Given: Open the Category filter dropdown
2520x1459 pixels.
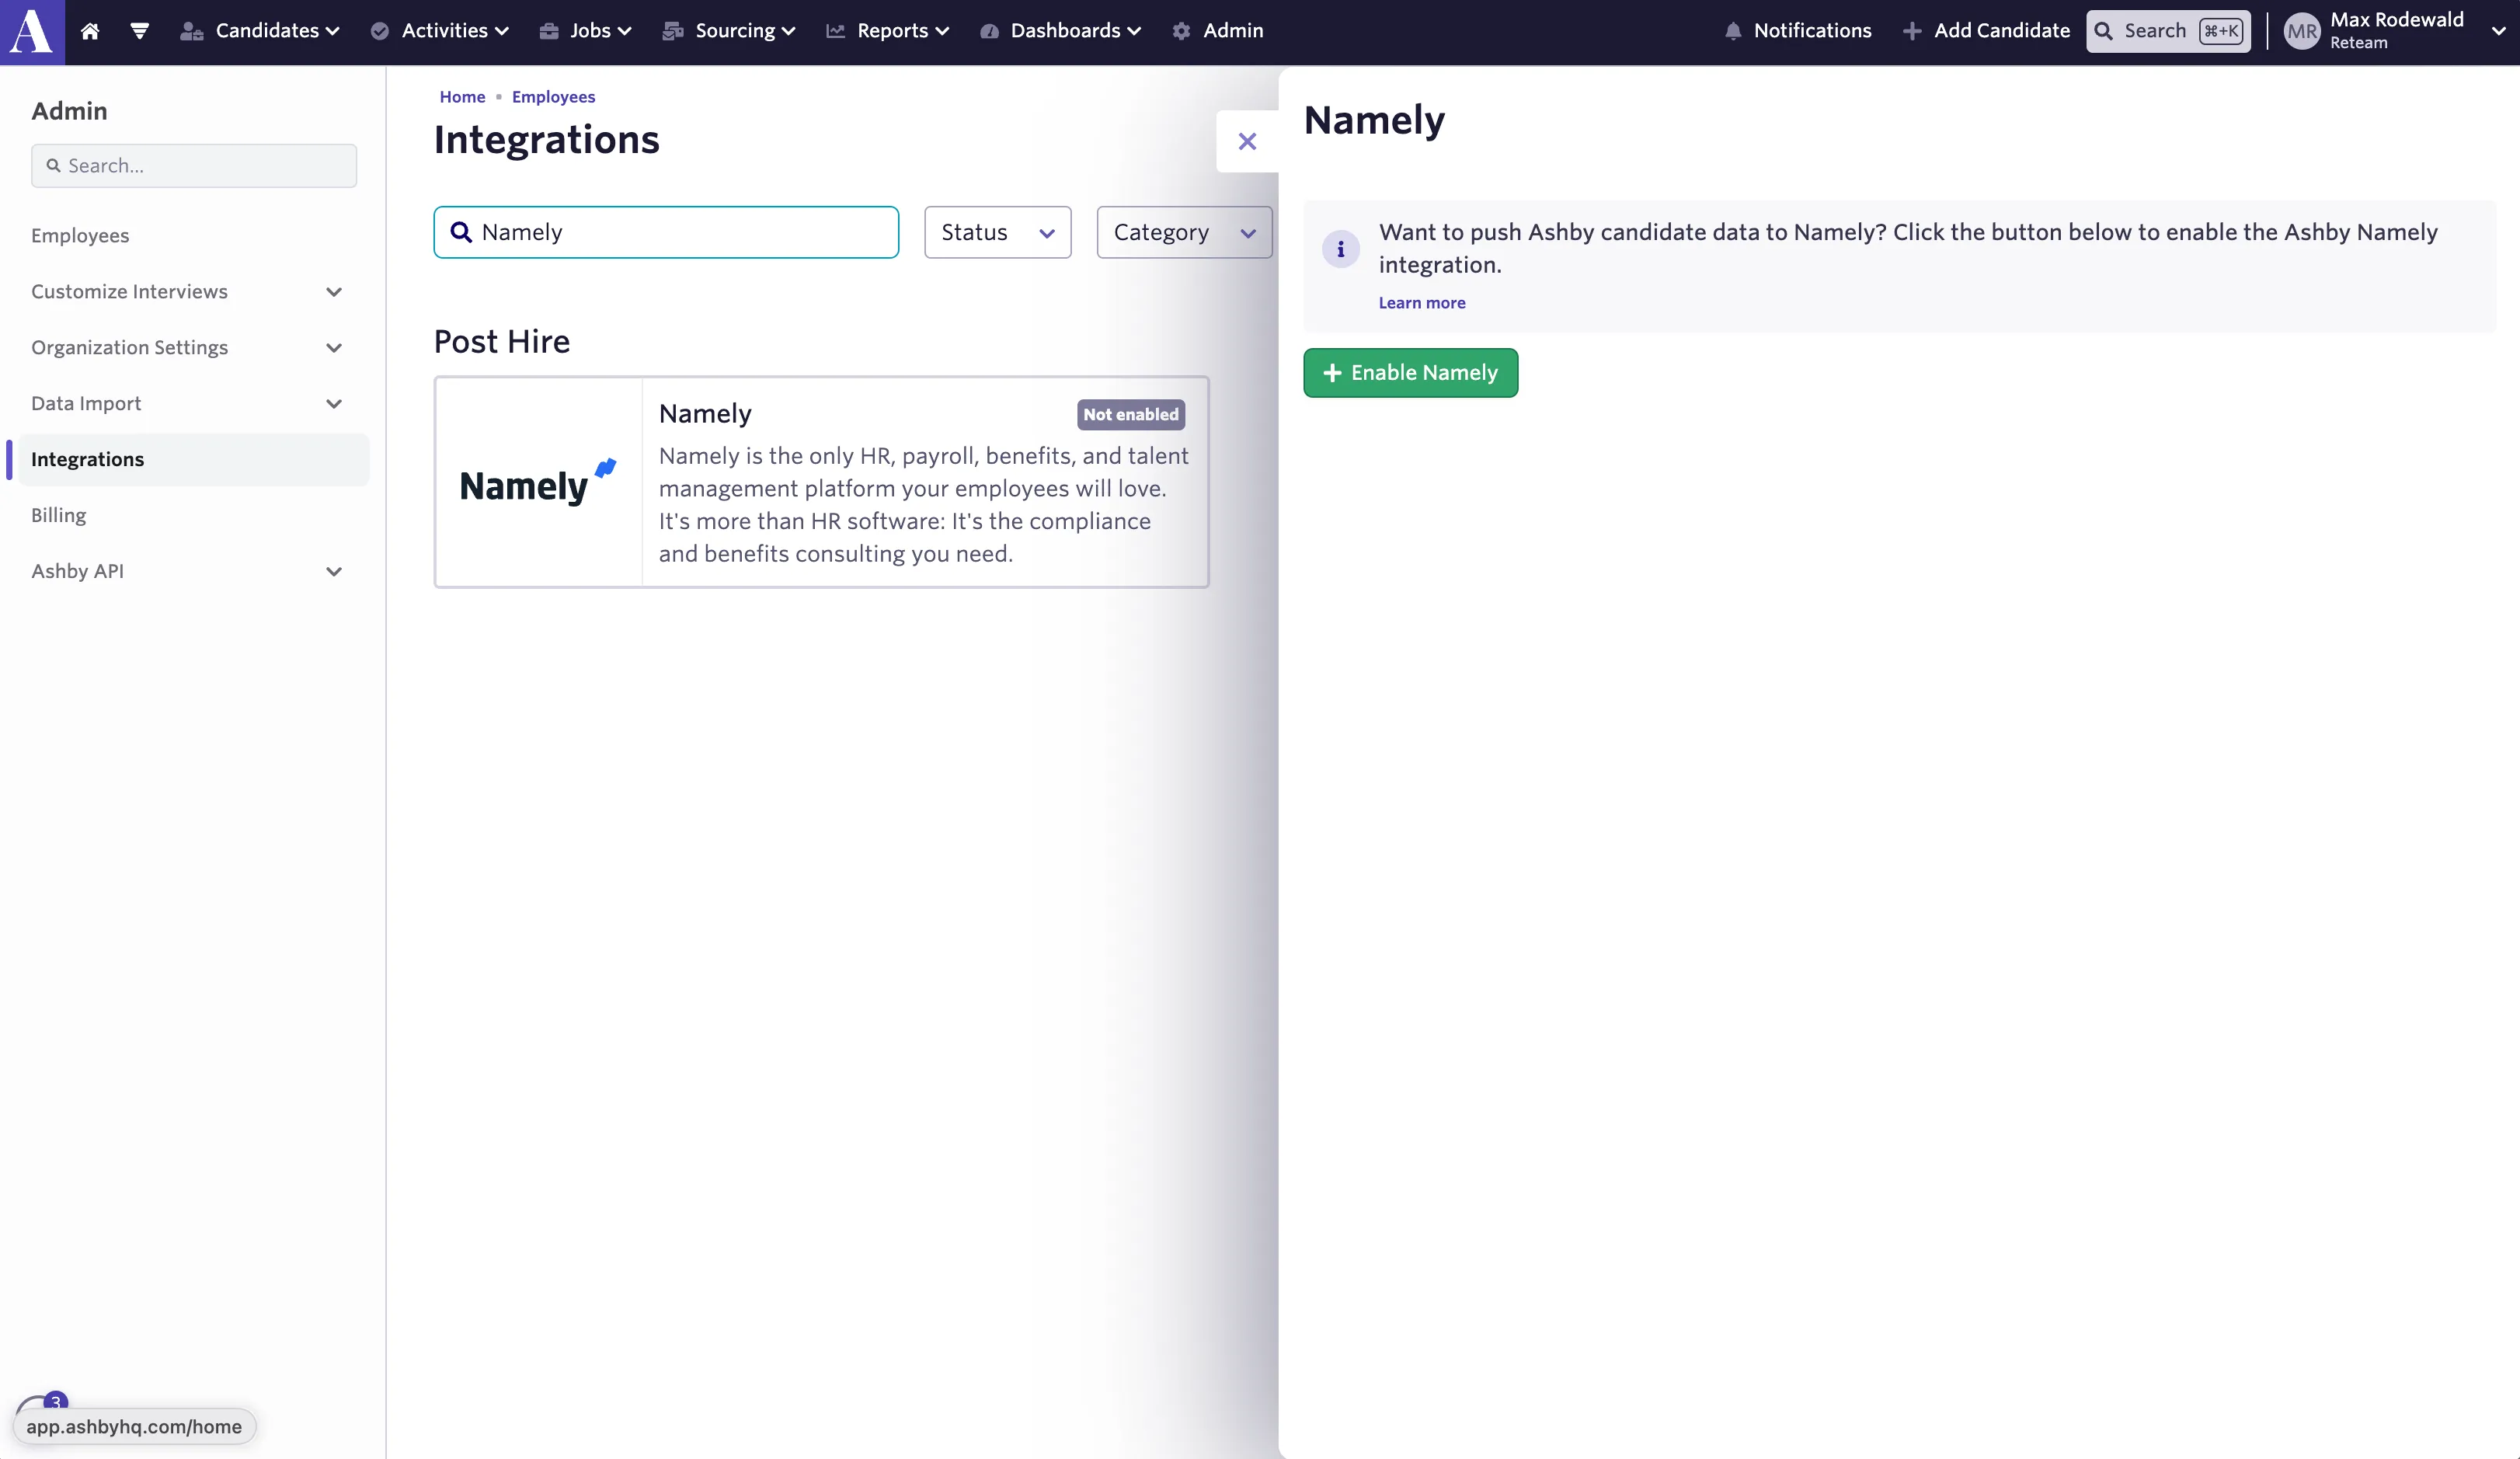Looking at the screenshot, I should point(1184,232).
